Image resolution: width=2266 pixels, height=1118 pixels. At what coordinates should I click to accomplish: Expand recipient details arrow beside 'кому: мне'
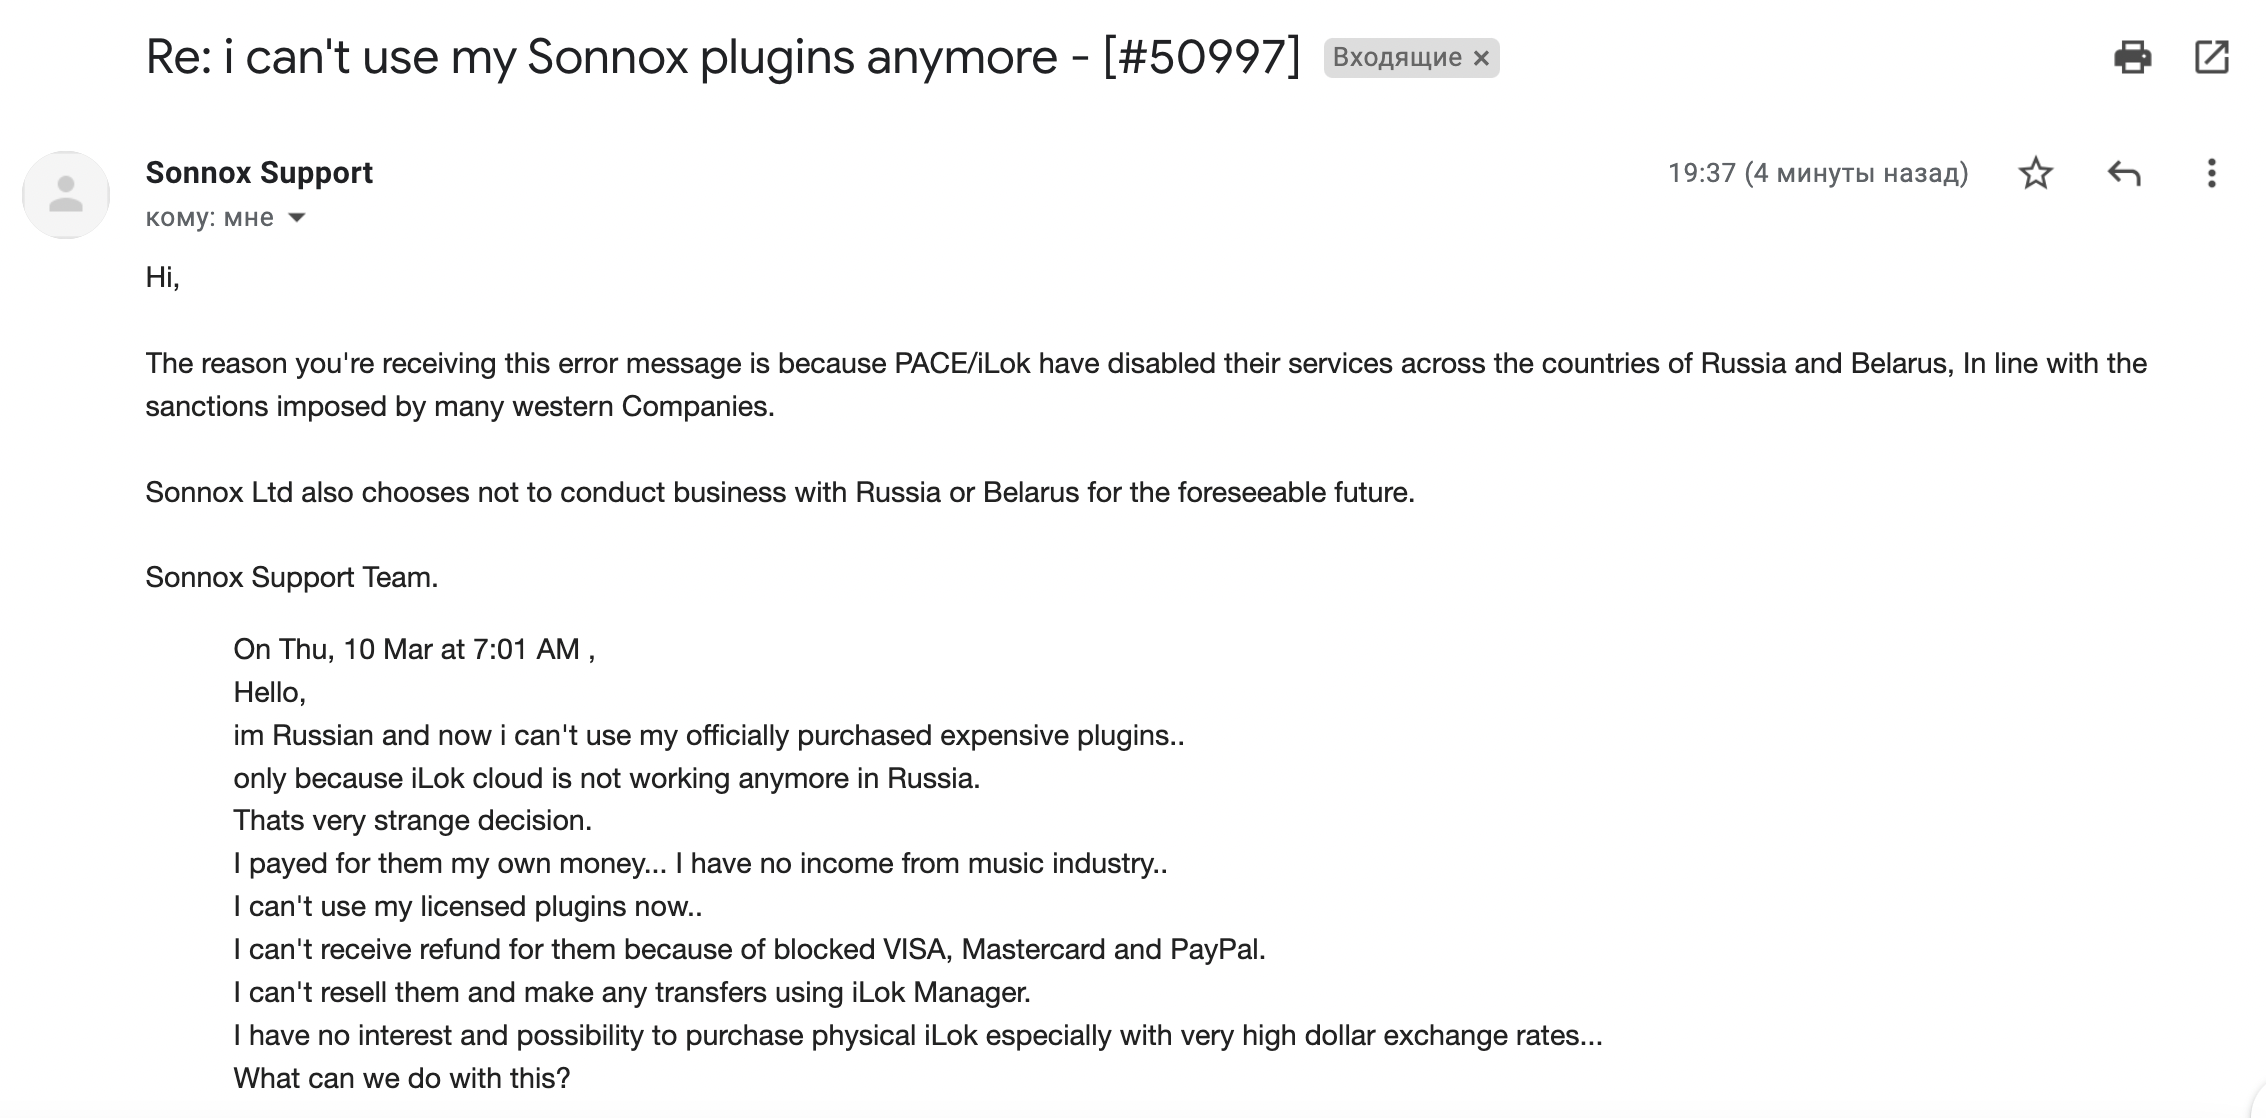pos(297,218)
